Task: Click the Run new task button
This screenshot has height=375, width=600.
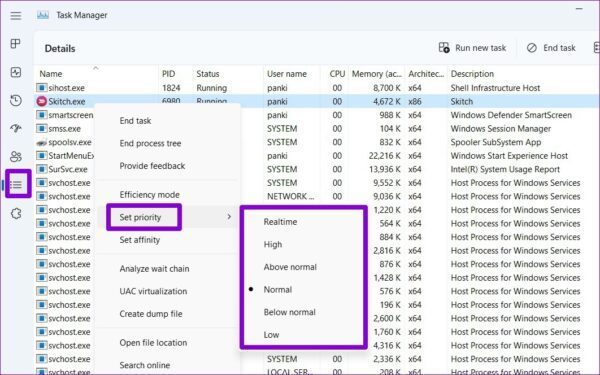Action: pos(473,48)
